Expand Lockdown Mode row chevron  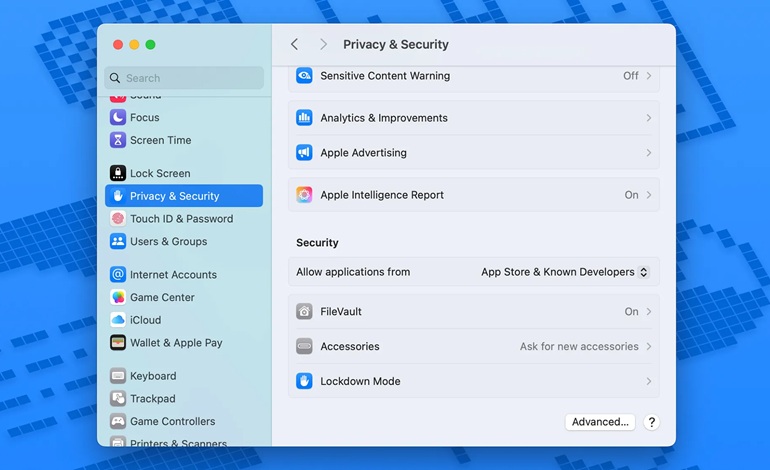tap(649, 381)
